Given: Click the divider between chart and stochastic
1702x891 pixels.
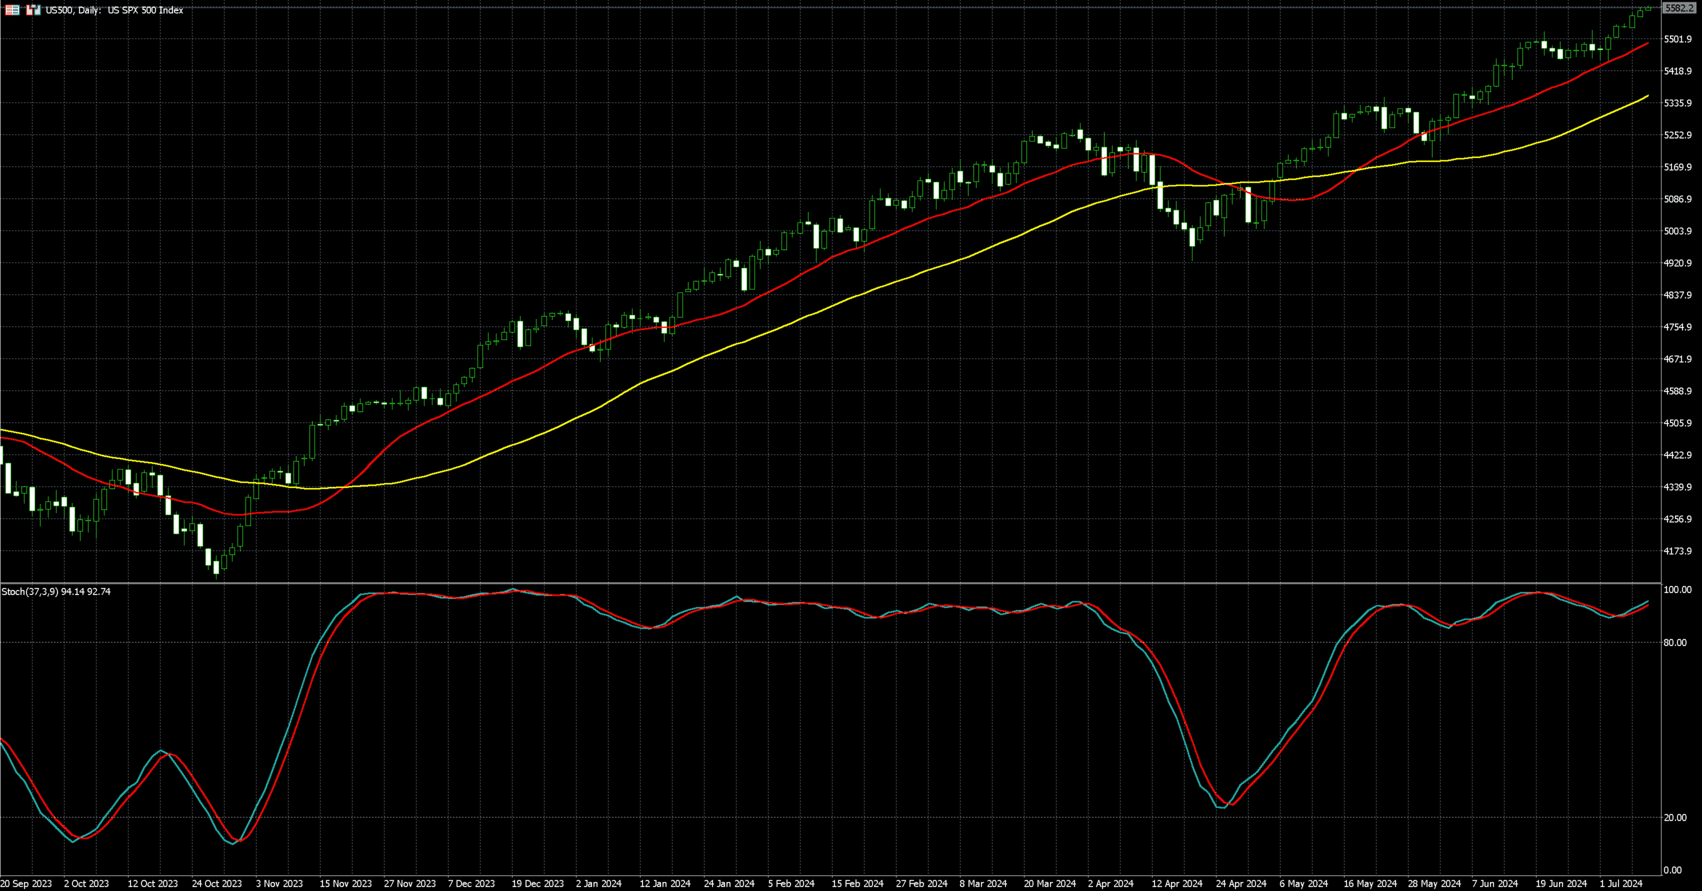Looking at the screenshot, I should pyautogui.click(x=830, y=583).
